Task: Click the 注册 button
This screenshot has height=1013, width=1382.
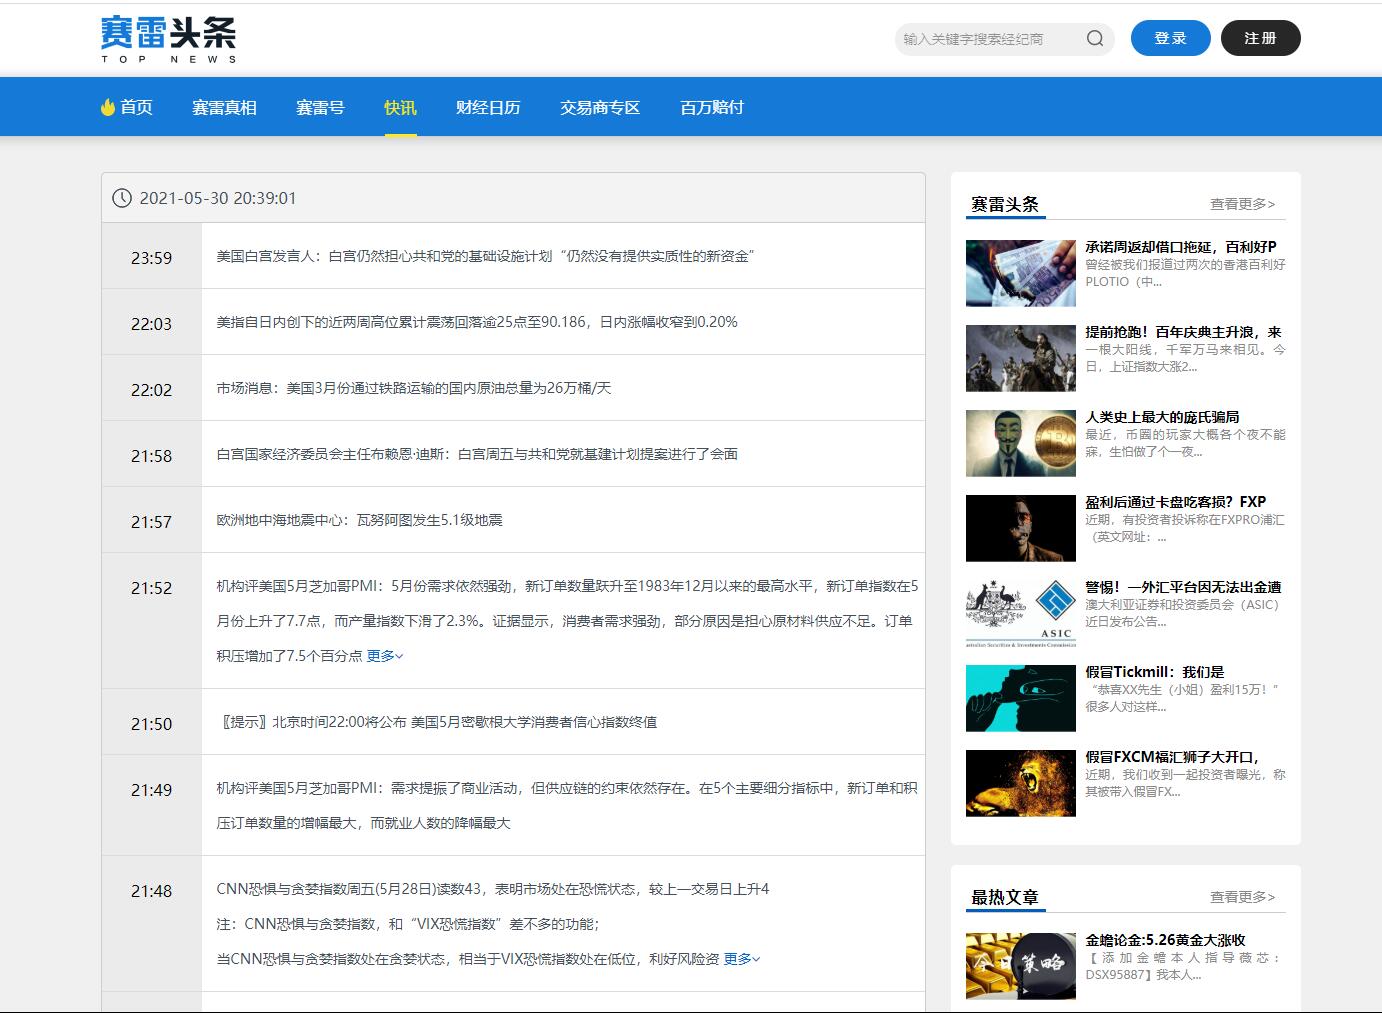Action: point(1261,38)
